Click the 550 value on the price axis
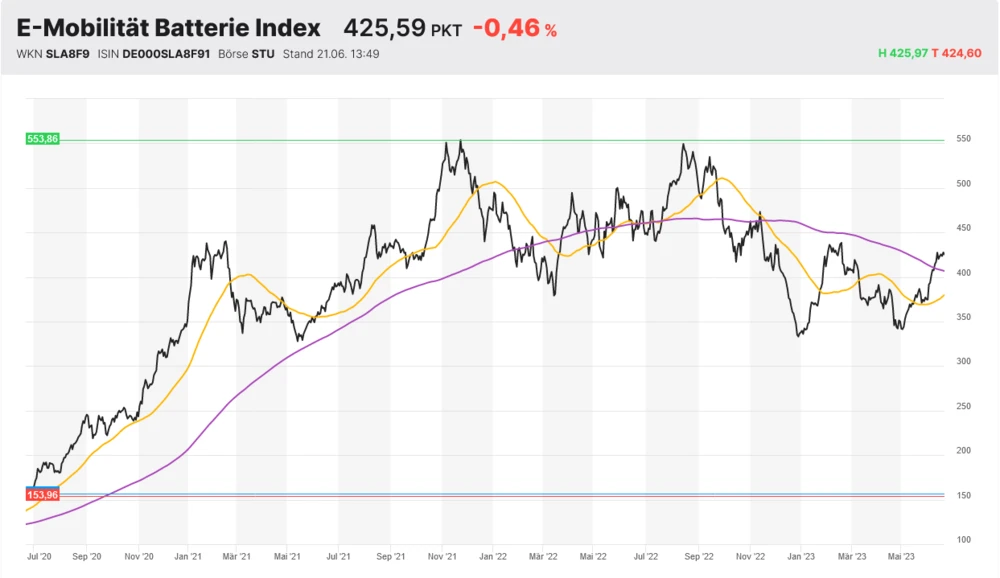 coord(961,139)
